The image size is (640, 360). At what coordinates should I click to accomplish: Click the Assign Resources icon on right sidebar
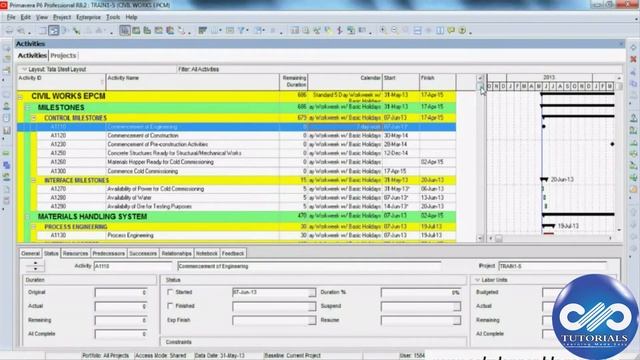[x=633, y=118]
